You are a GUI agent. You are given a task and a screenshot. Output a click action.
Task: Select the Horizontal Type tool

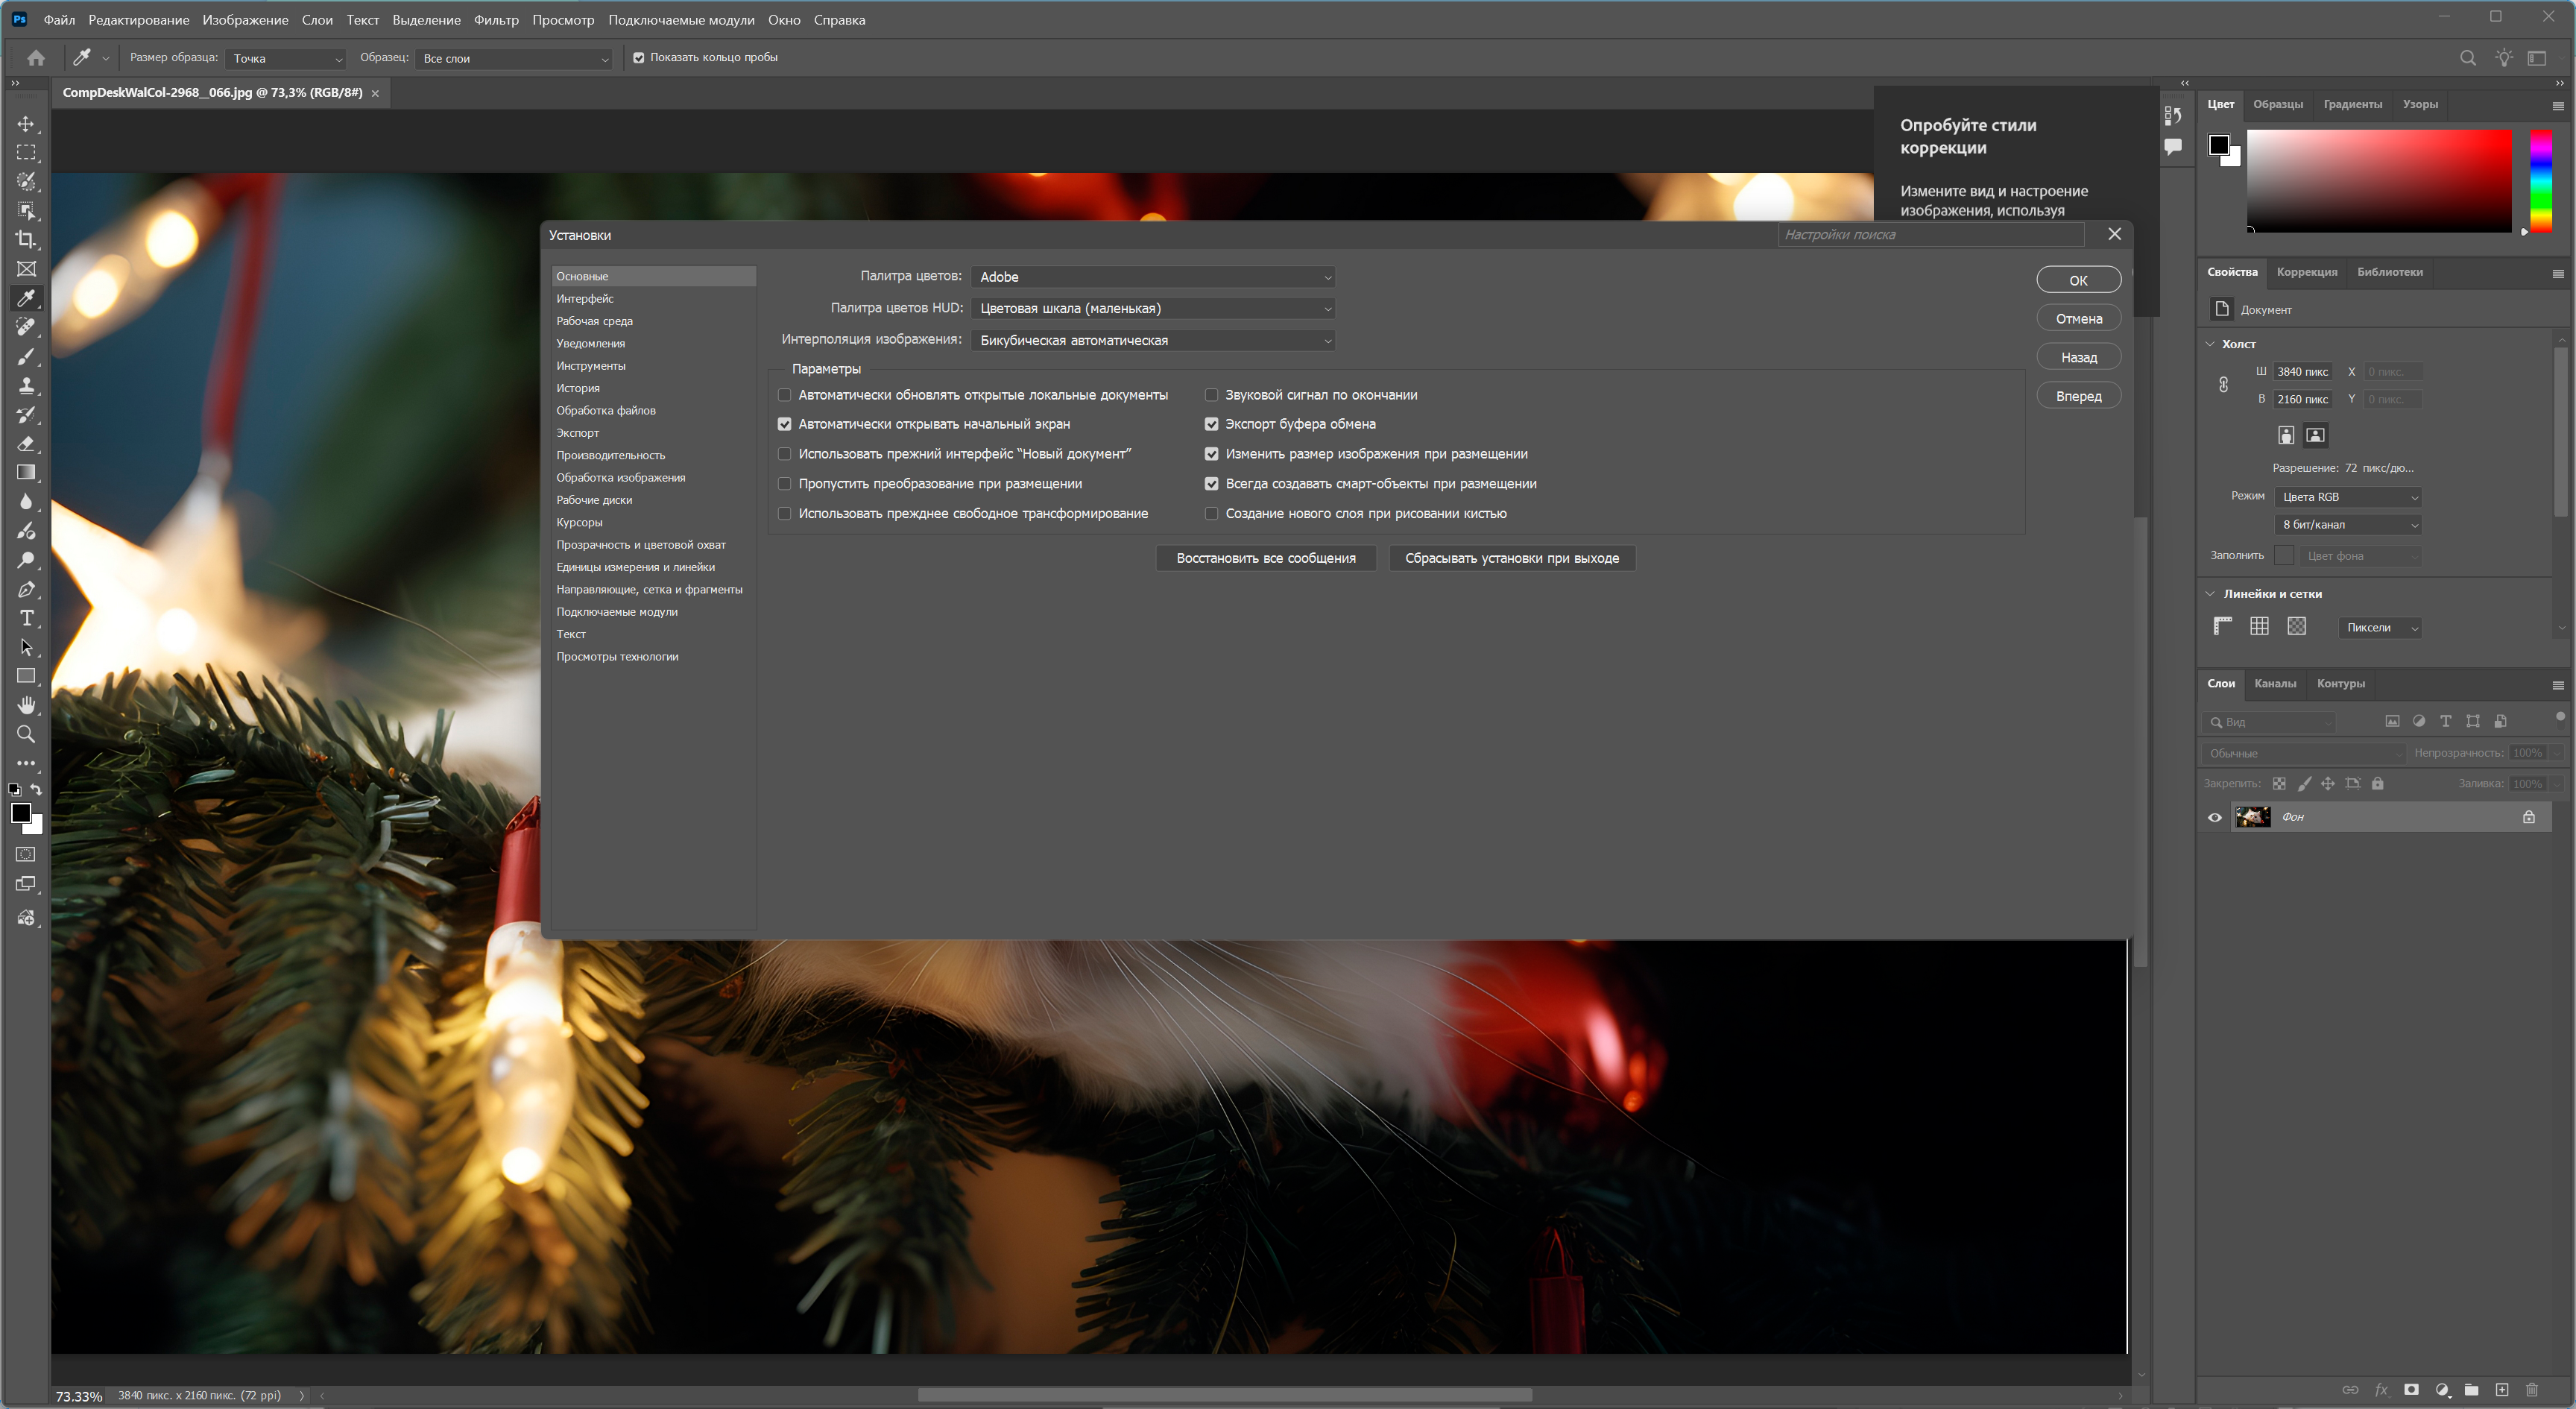click(x=26, y=618)
